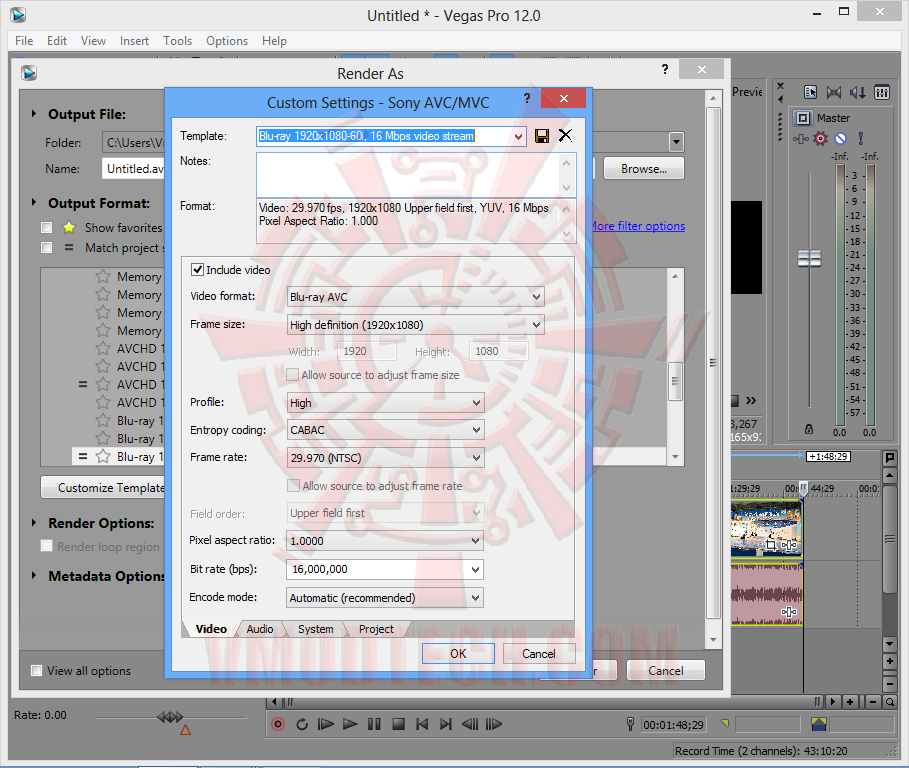Adjust the Master volume fader
Image resolution: width=909 pixels, height=768 pixels.
809,259
